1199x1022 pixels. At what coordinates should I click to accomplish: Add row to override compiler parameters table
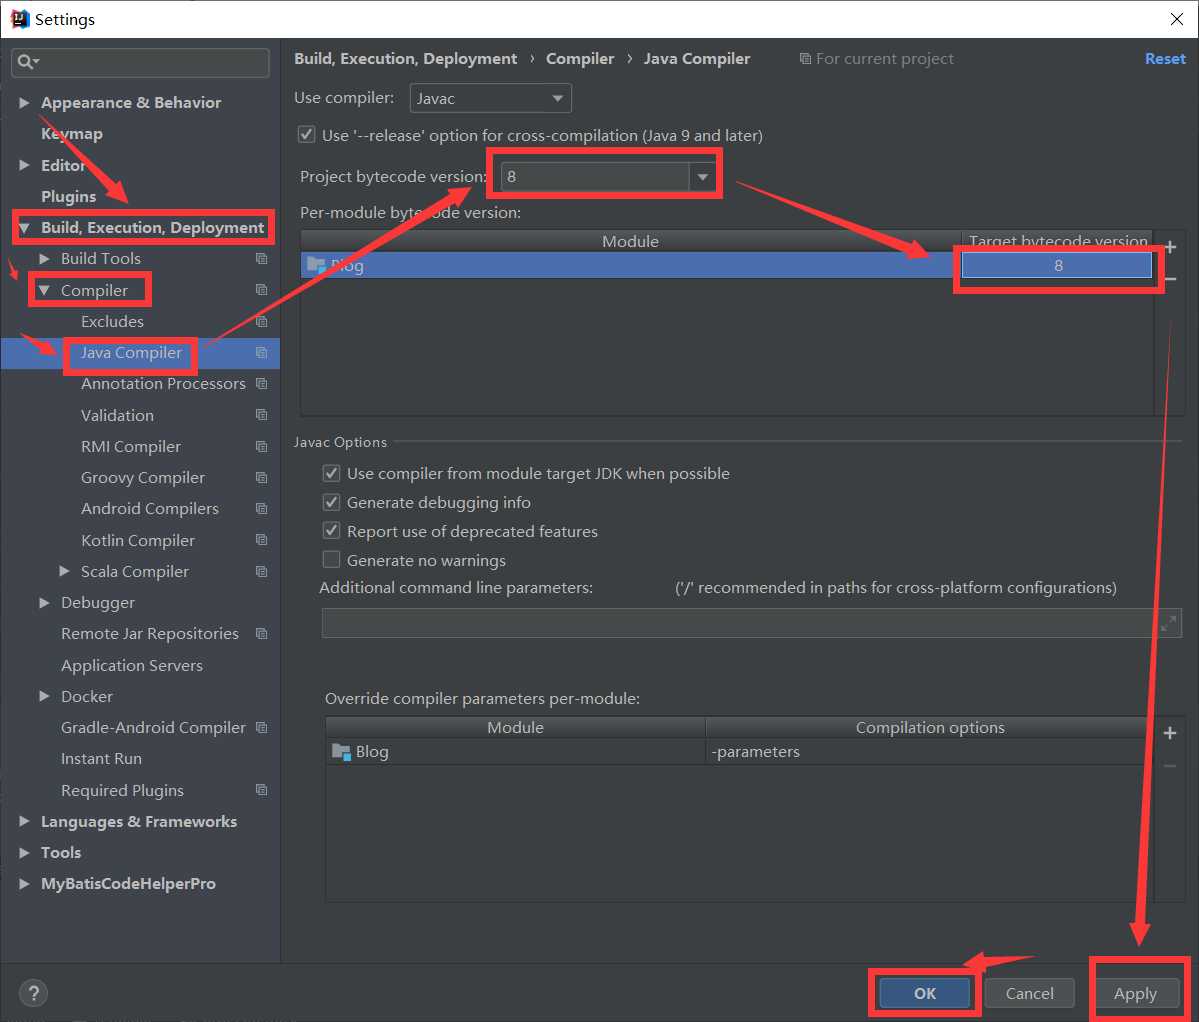pos(1170,734)
